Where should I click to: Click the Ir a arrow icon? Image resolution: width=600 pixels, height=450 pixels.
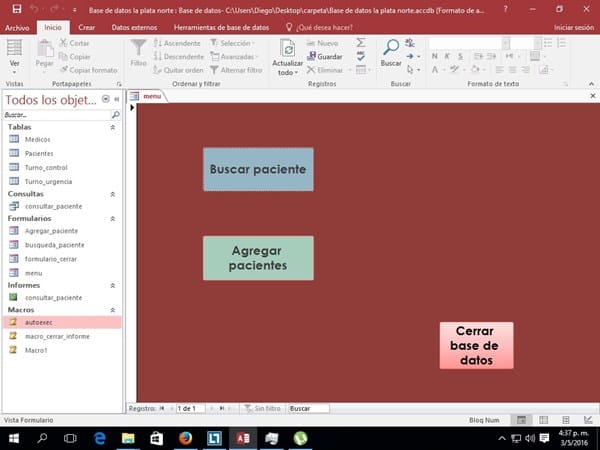point(410,56)
